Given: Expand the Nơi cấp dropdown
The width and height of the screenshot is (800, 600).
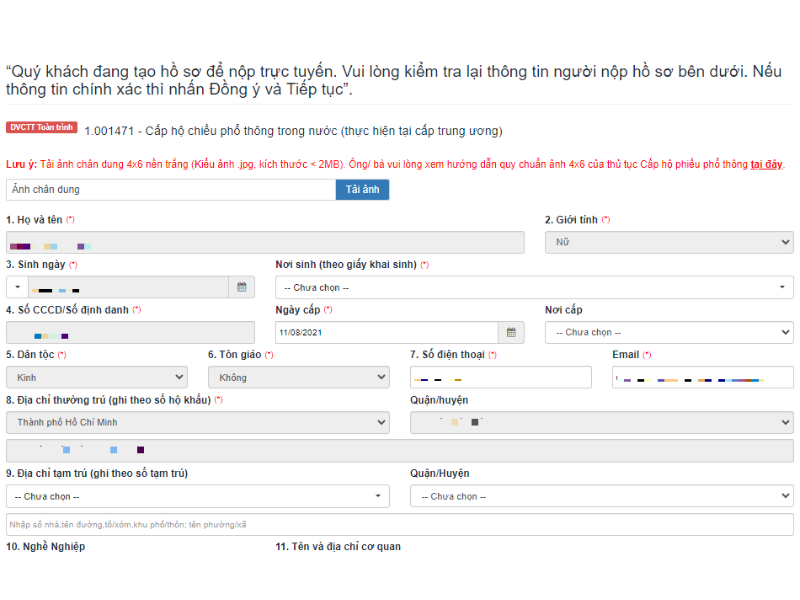Looking at the screenshot, I should [669, 333].
